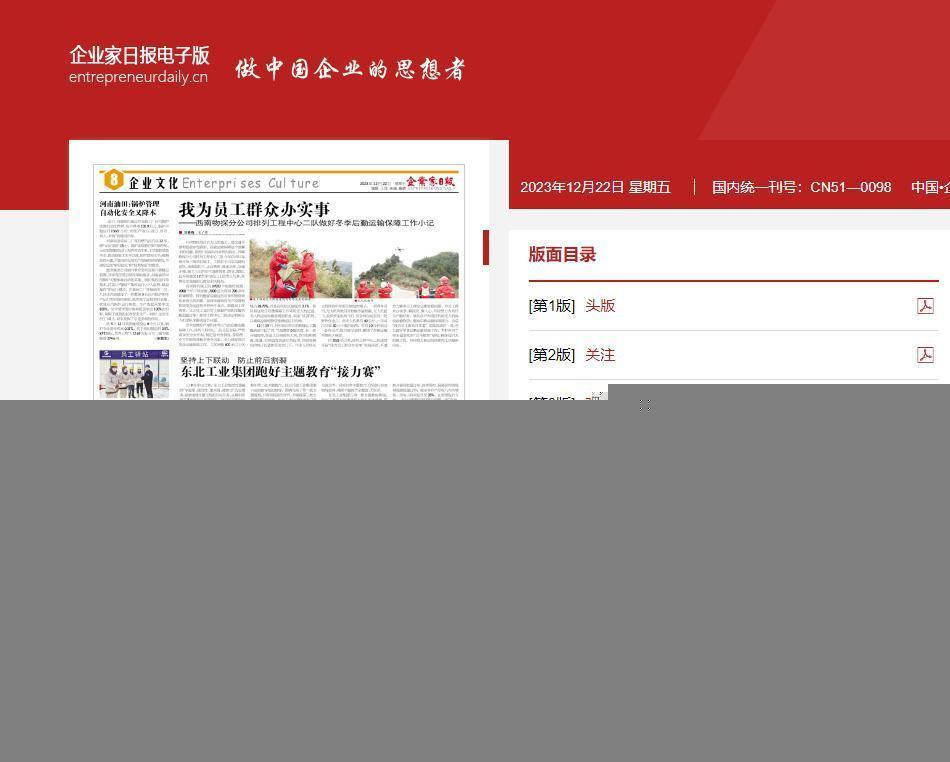Click the hillside drone photo with red-suited workers
The height and width of the screenshot is (762, 950).
[x=407, y=268]
